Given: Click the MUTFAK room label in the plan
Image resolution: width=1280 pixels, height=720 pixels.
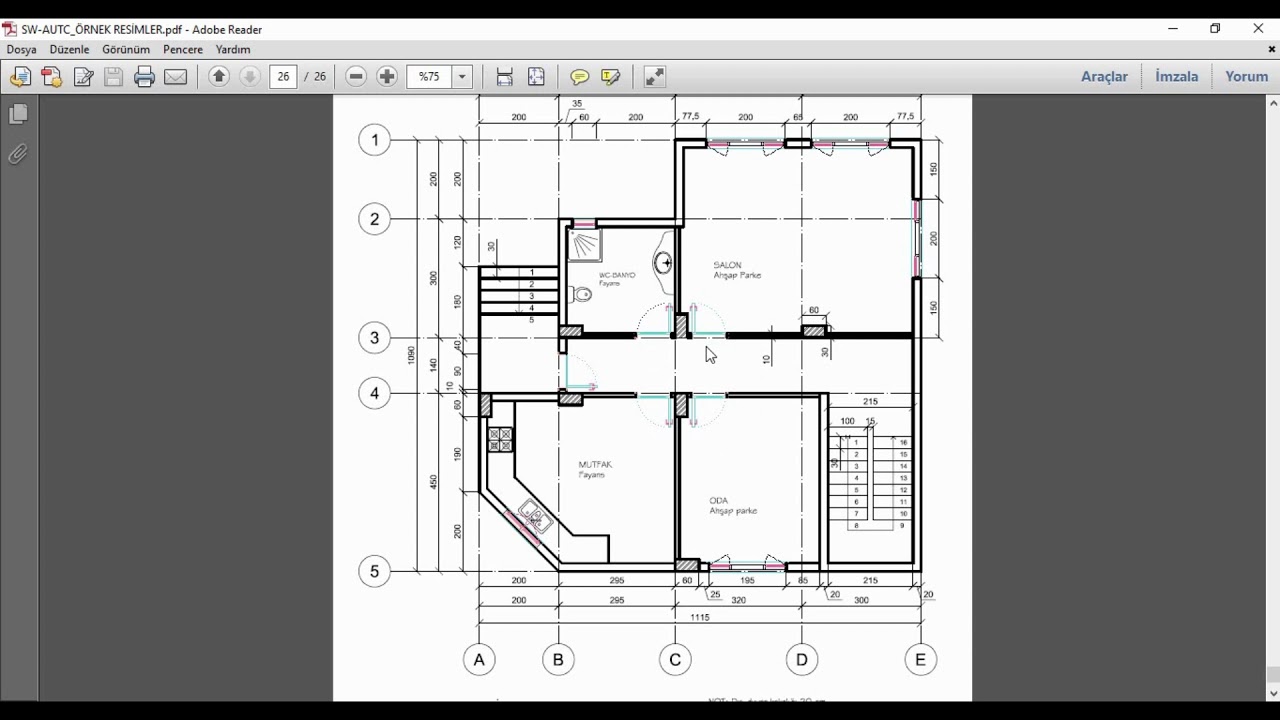Looking at the screenshot, I should 595,465.
